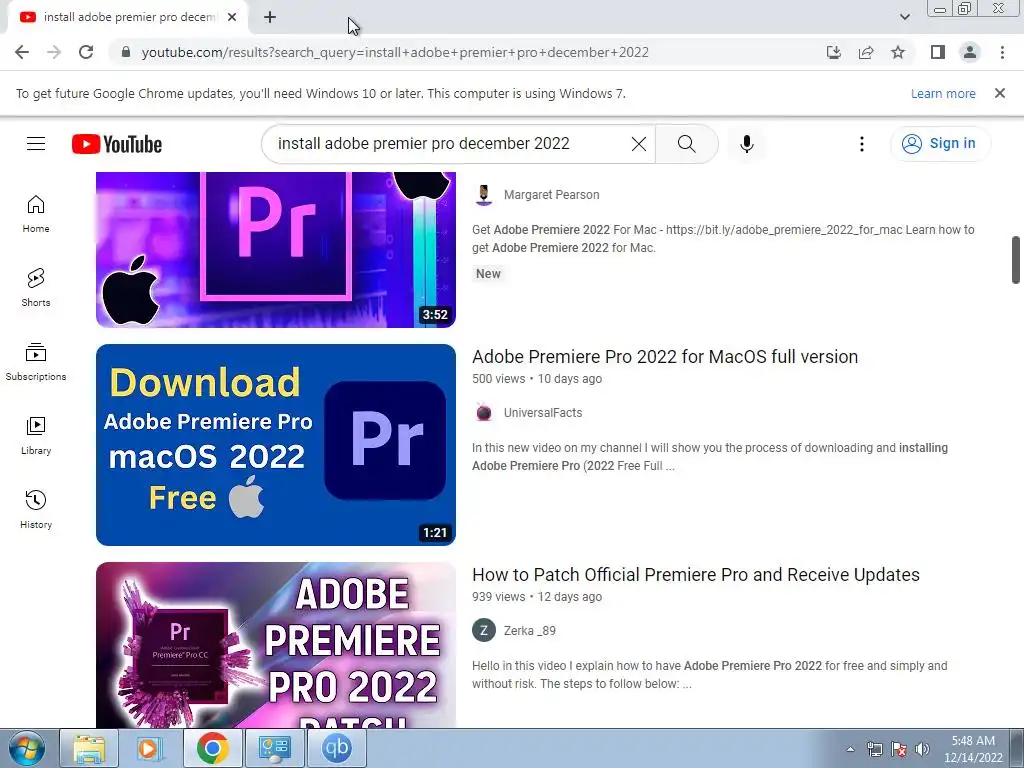Reload the page
This screenshot has height=768, width=1024.
tap(86, 52)
